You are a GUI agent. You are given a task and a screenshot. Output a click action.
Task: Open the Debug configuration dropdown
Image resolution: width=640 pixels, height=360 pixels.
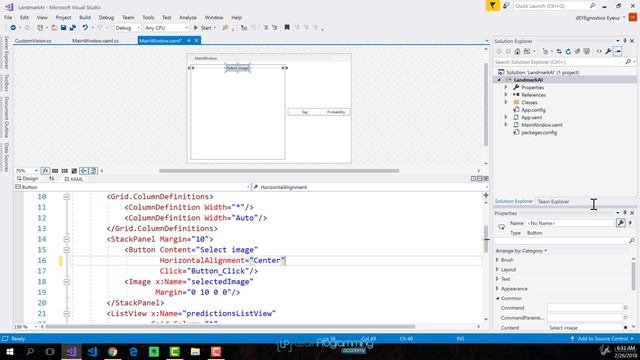coord(127,28)
